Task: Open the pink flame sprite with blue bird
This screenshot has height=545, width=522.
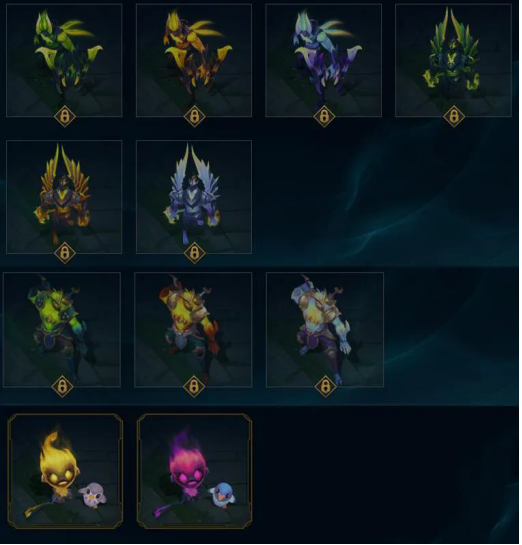Action: 195,471
